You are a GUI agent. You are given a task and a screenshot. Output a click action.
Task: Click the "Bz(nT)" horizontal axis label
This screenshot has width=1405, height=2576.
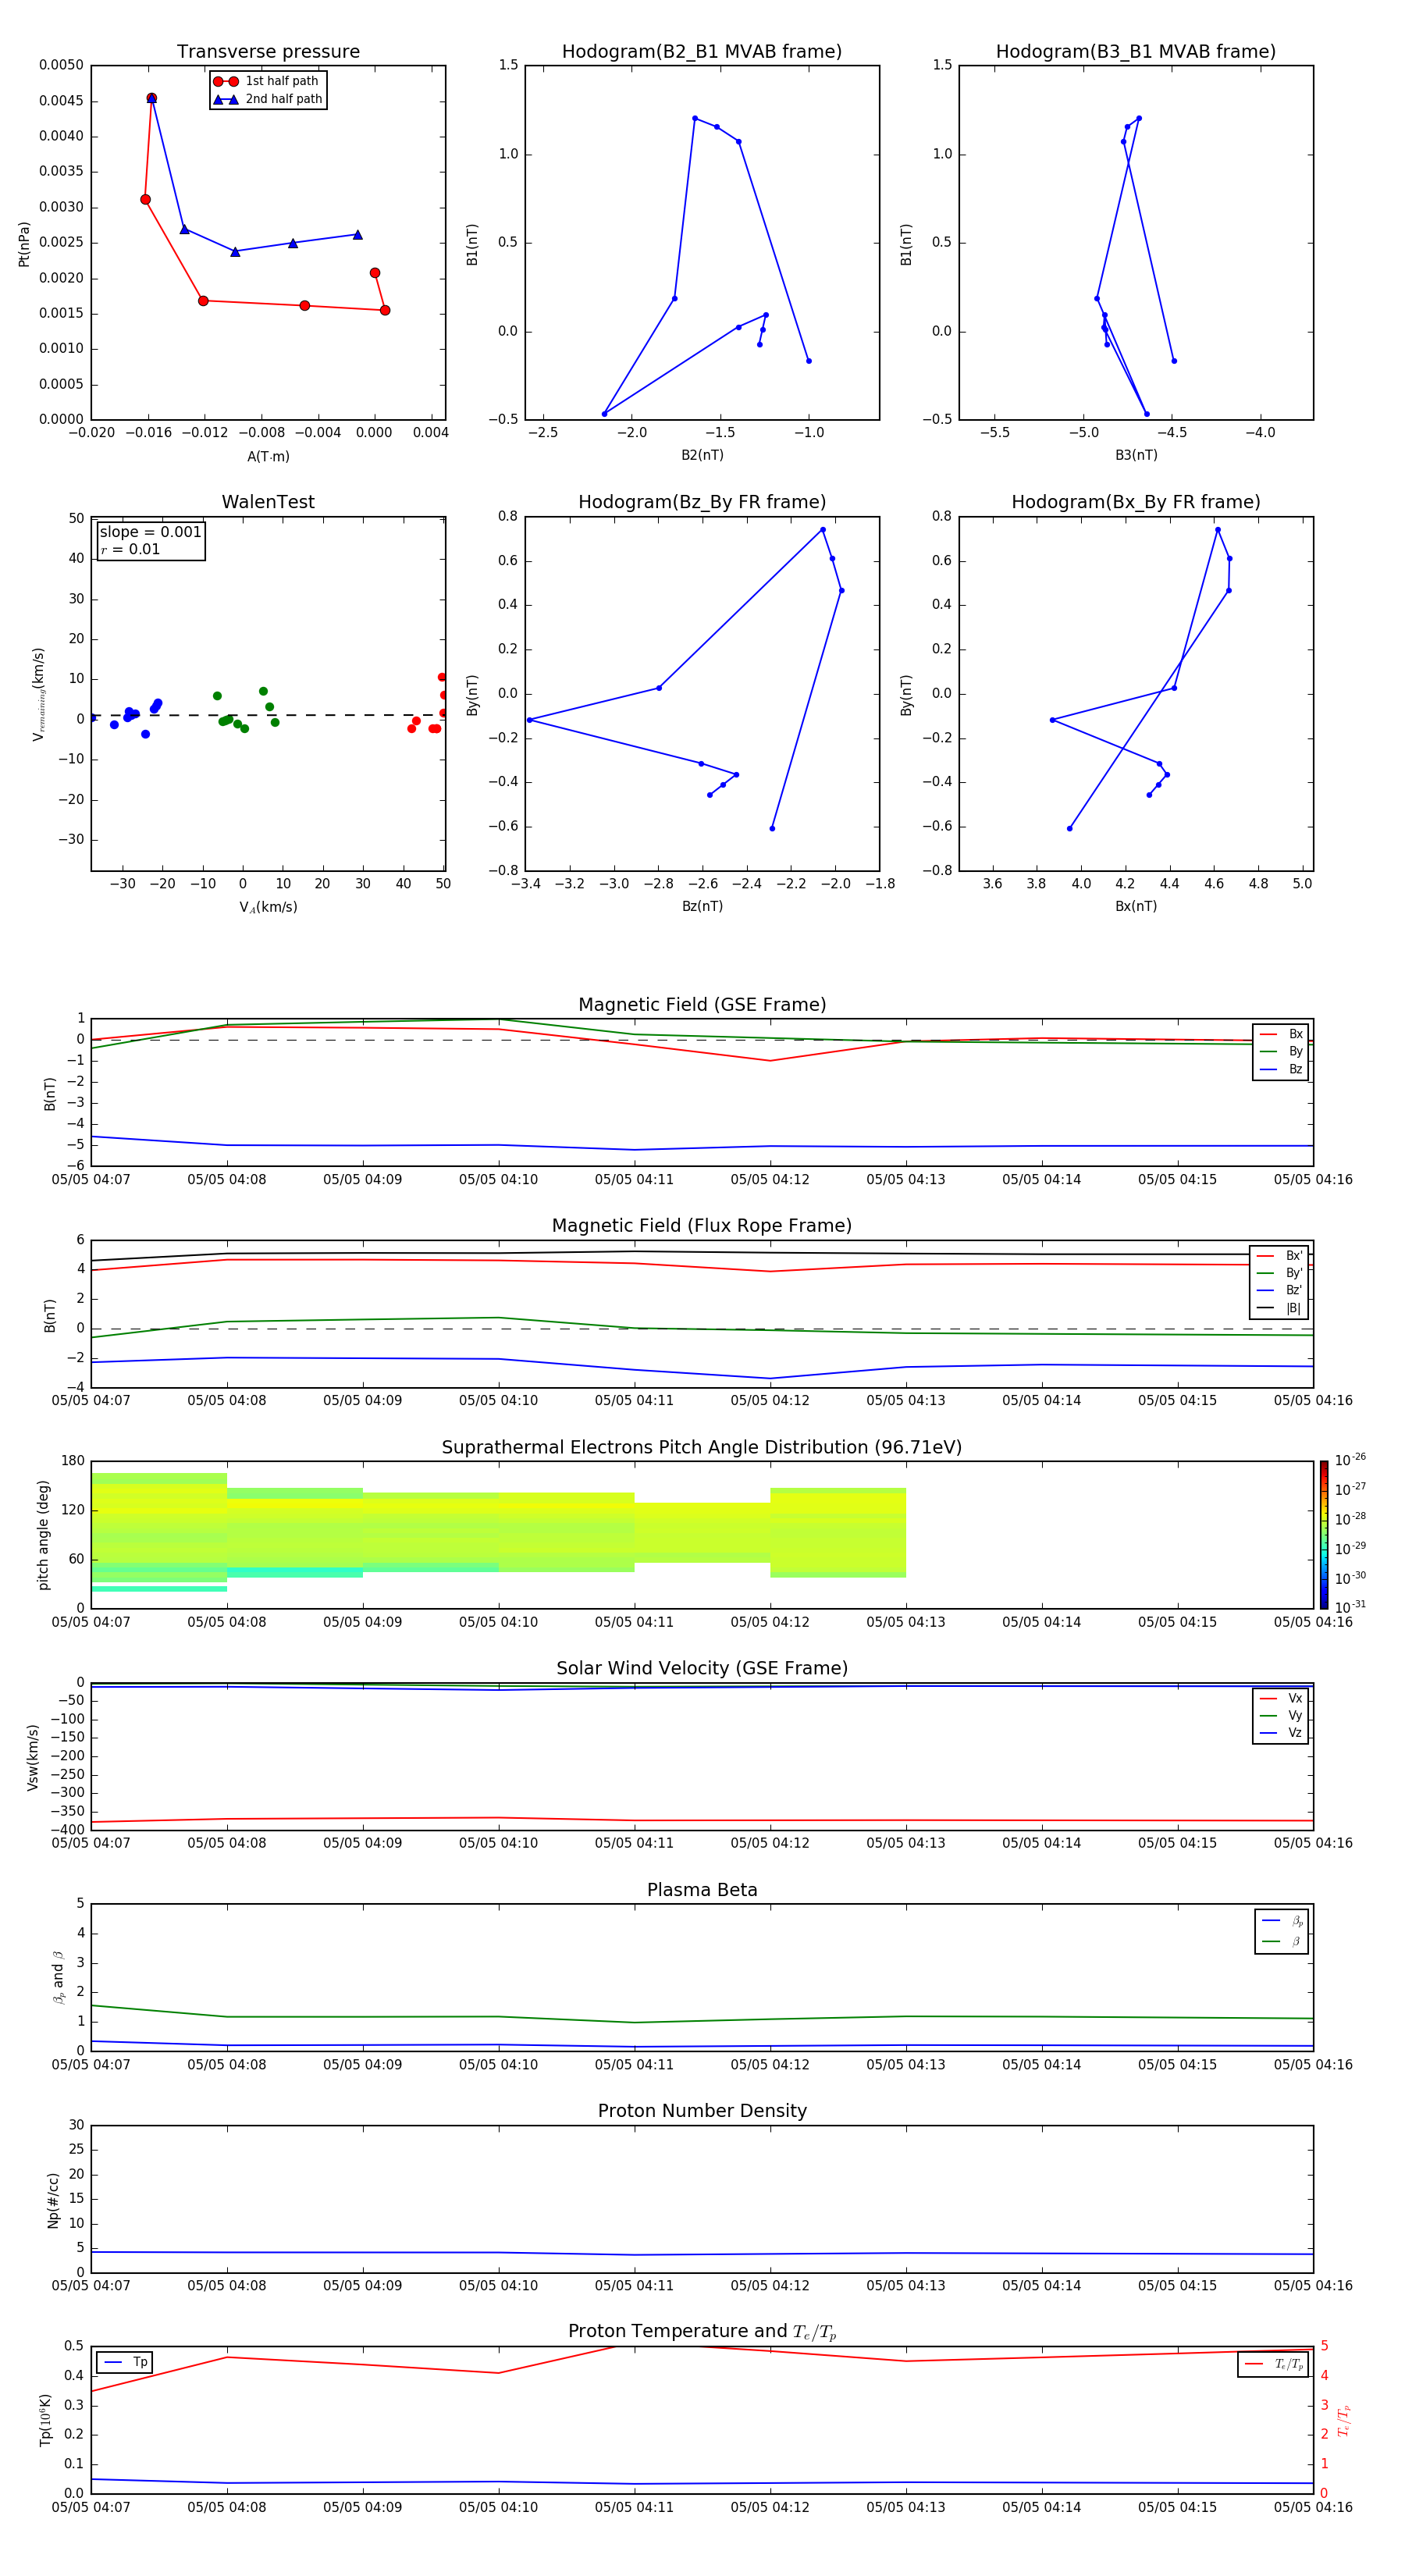coord(702,906)
